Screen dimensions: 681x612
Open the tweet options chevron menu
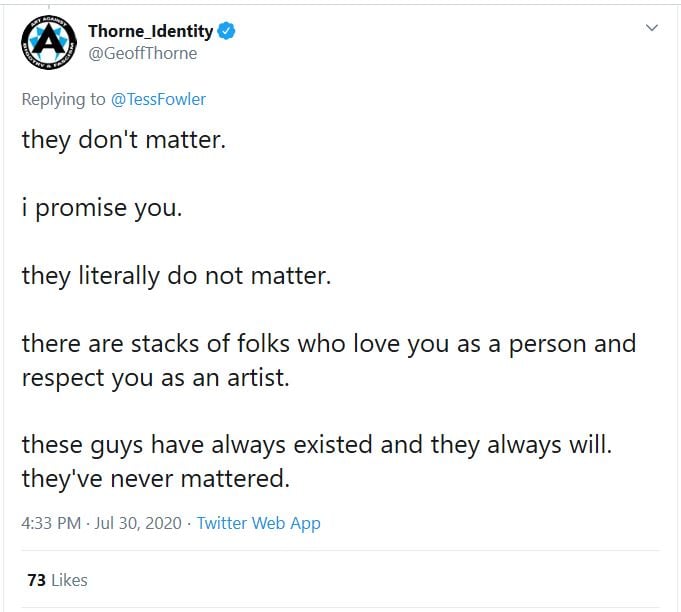point(651,28)
